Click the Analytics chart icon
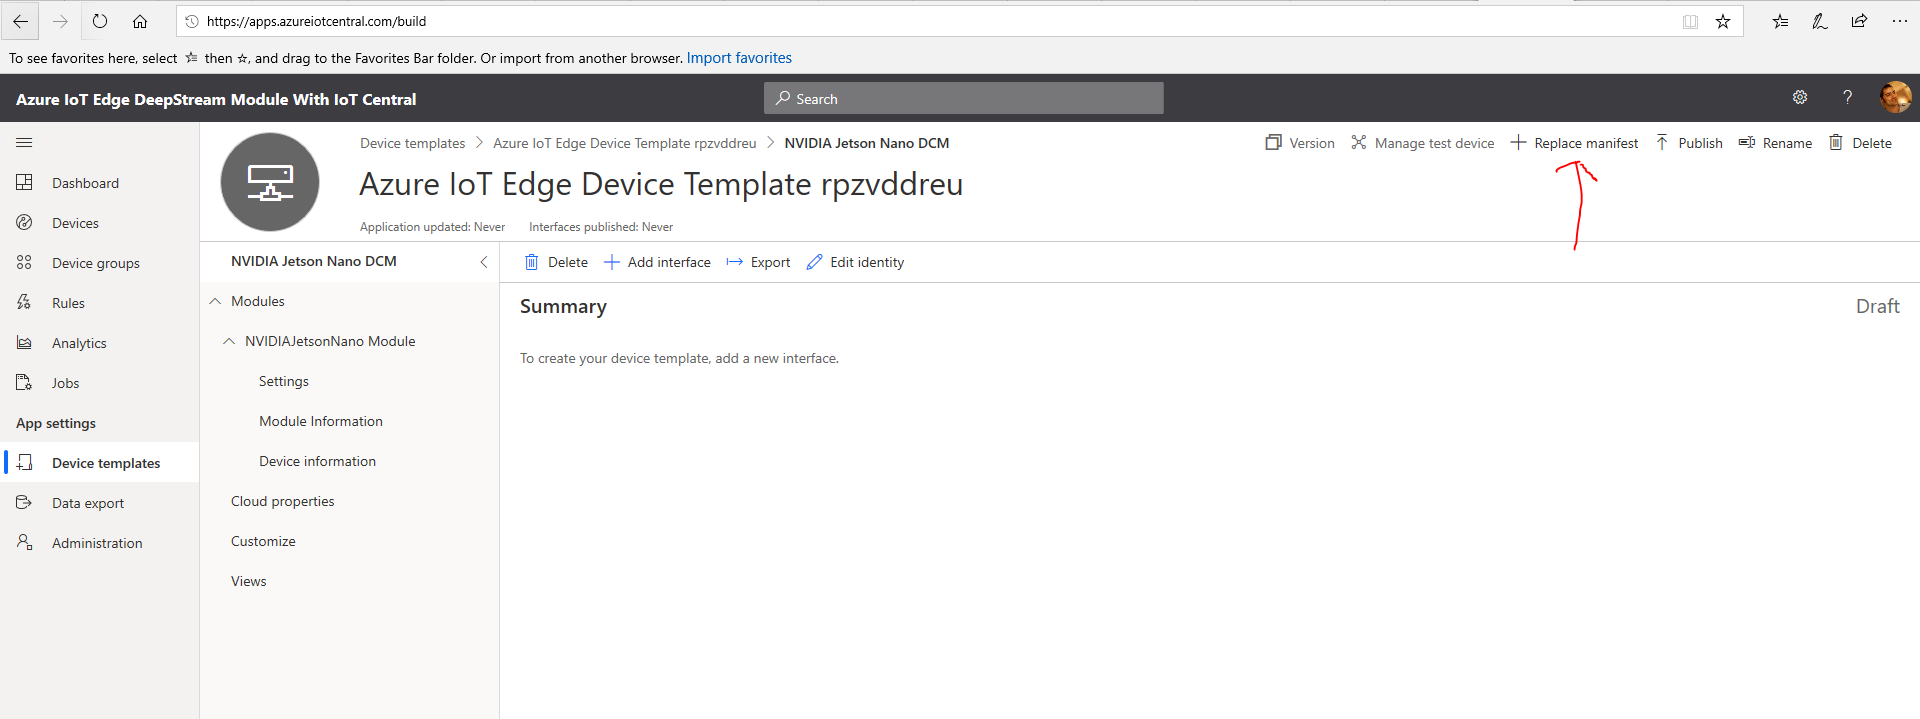This screenshot has width=1920, height=719. click(x=25, y=342)
